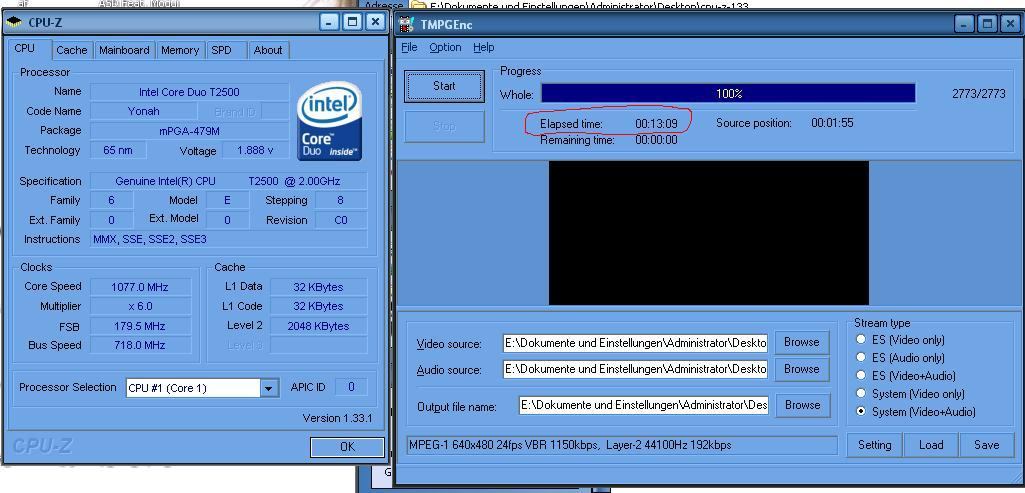Image resolution: width=1025 pixels, height=493 pixels.
Task: Click the Video source path field
Action: [x=635, y=343]
